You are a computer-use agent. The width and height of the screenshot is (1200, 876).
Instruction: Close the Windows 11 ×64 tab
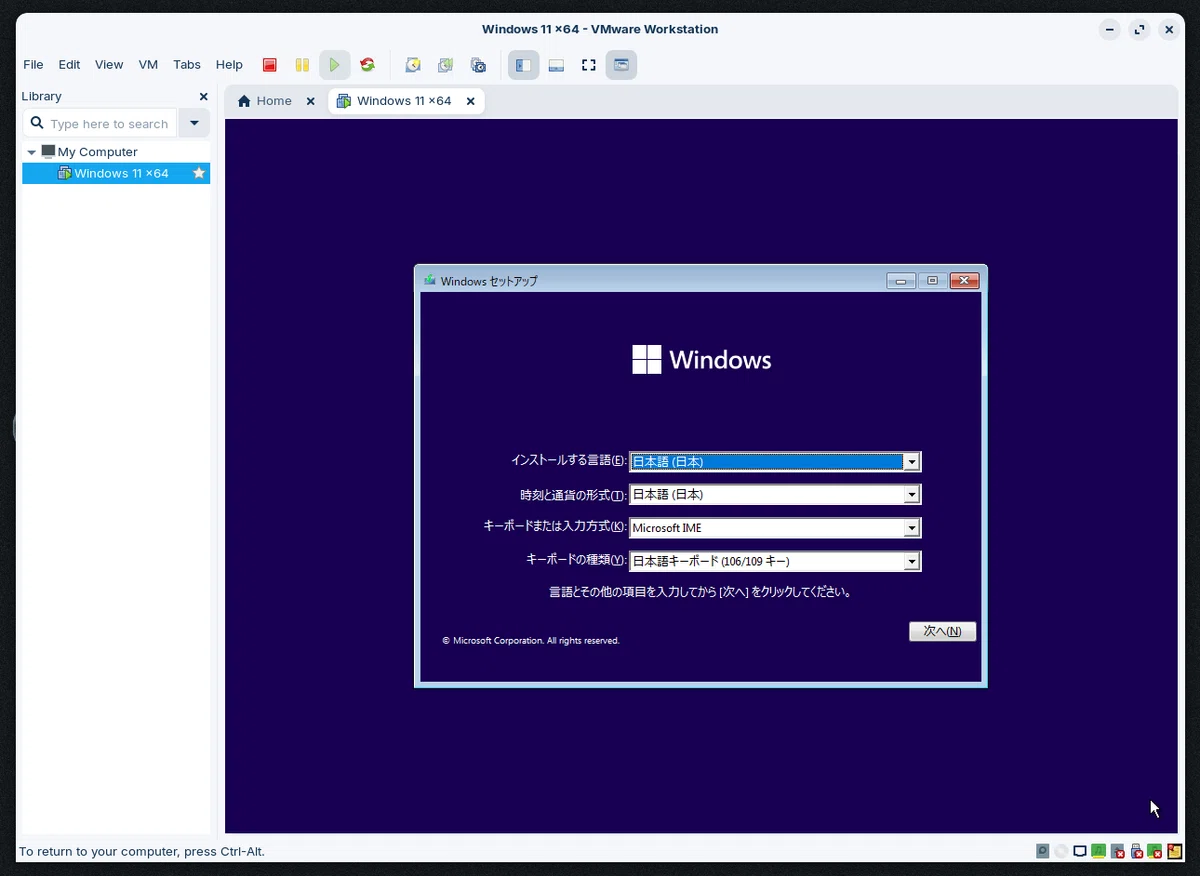pyautogui.click(x=471, y=101)
